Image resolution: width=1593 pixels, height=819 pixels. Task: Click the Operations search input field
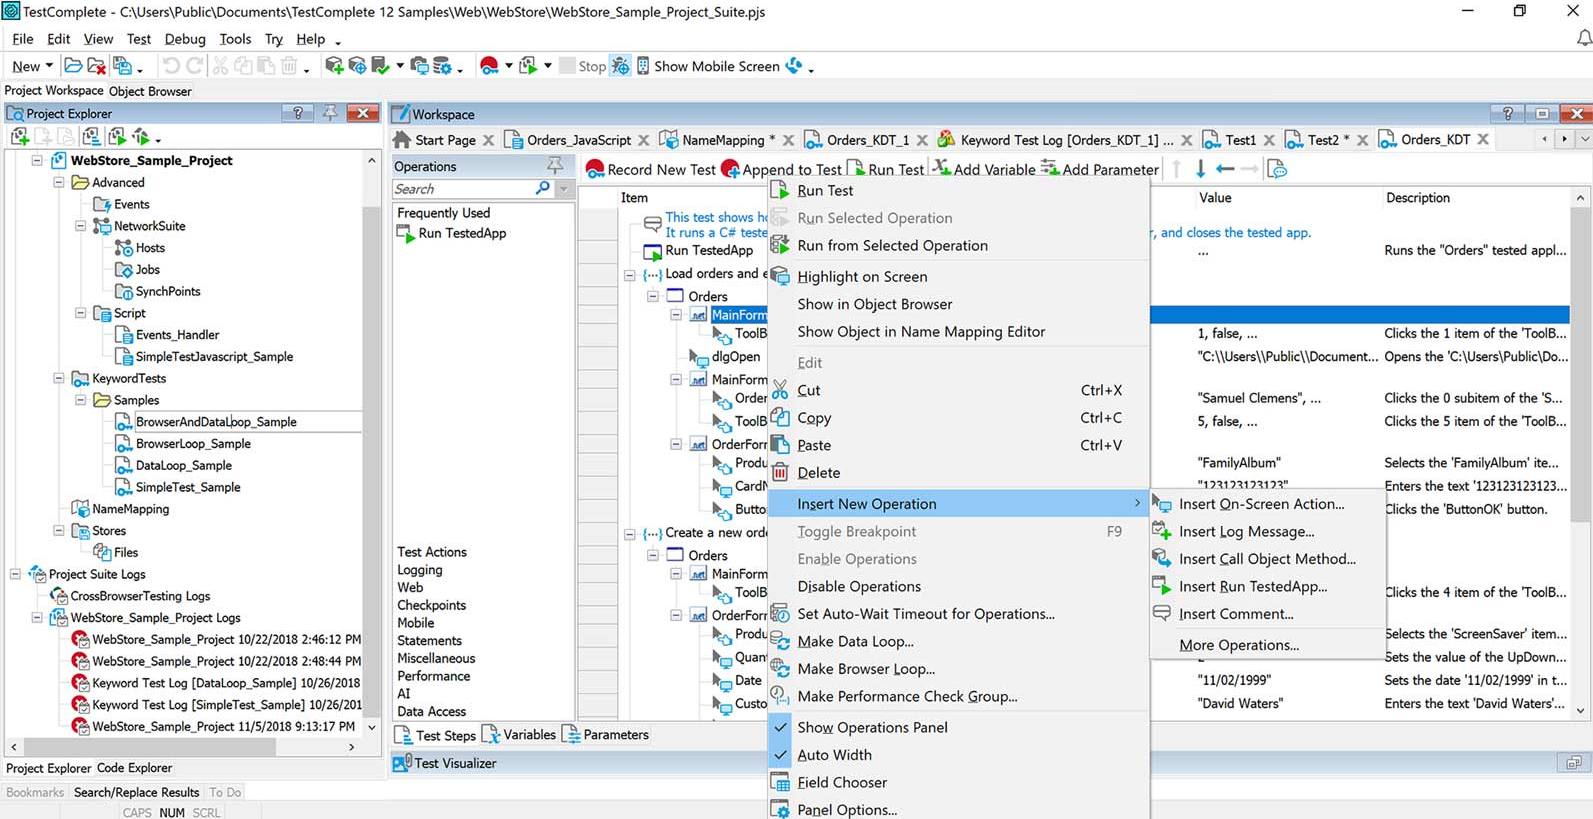(462, 189)
